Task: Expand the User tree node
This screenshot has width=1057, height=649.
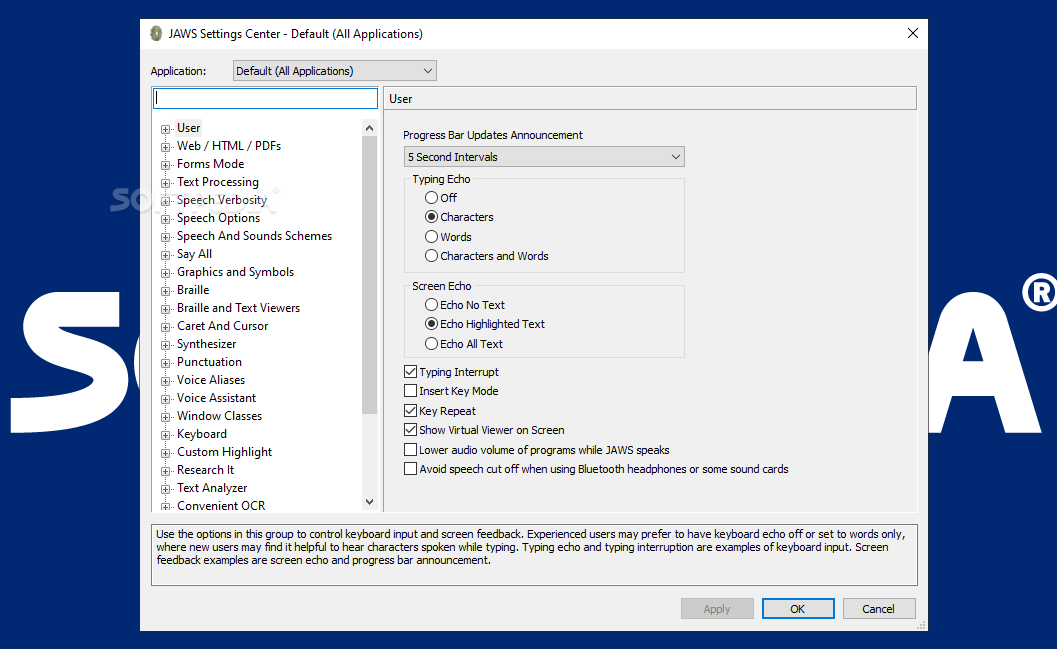Action: pyautogui.click(x=165, y=129)
